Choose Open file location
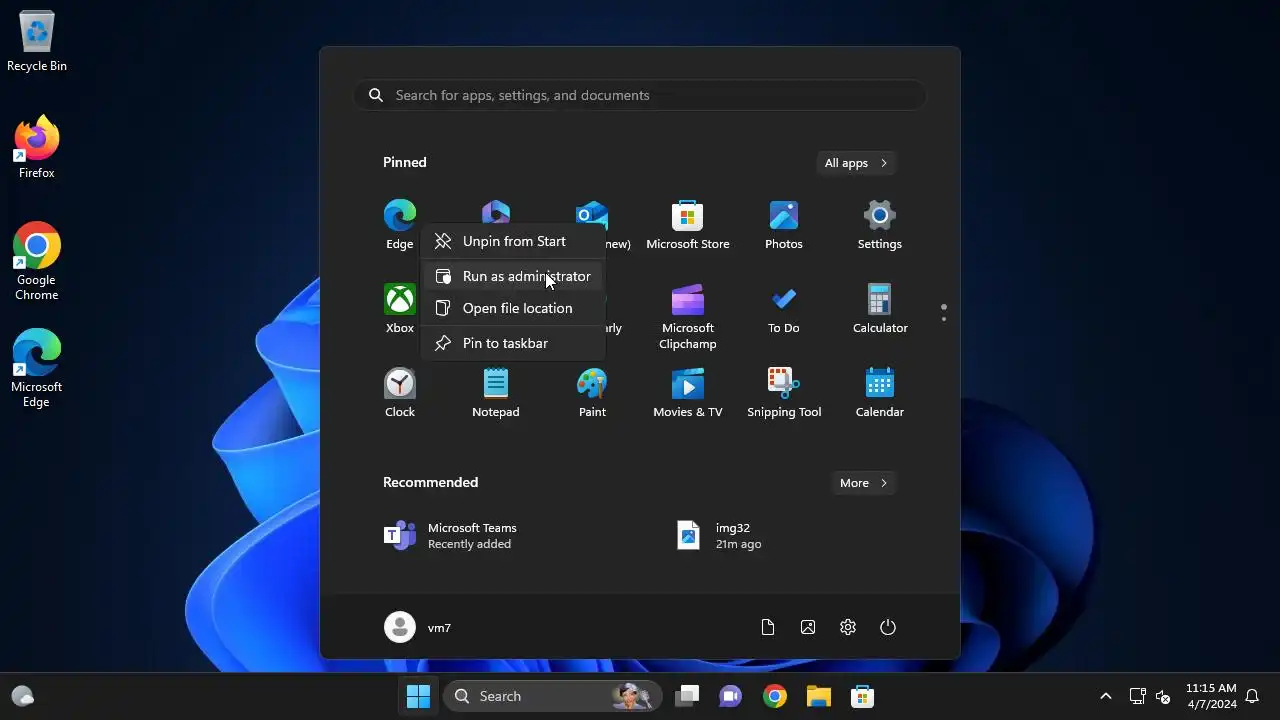 pyautogui.click(x=513, y=308)
